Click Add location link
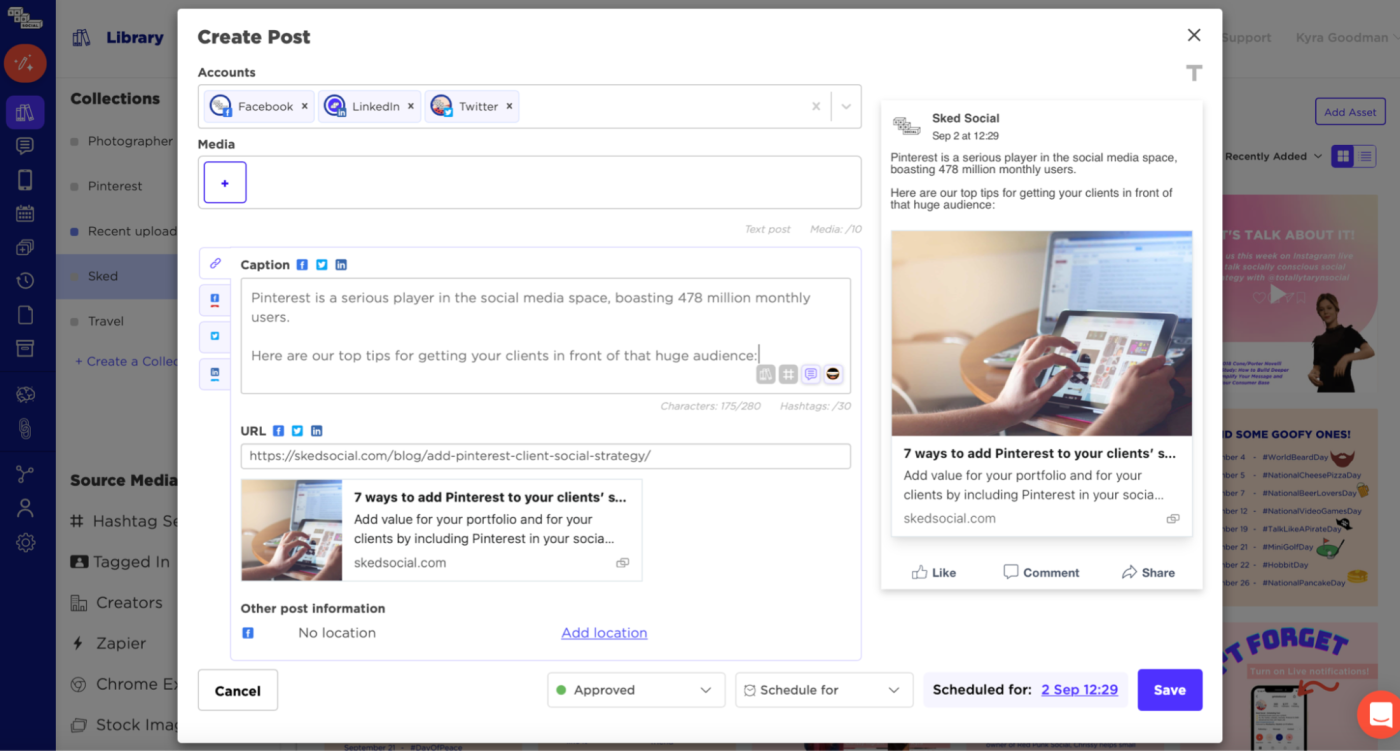Viewport: 1400px width, 751px height. point(604,633)
